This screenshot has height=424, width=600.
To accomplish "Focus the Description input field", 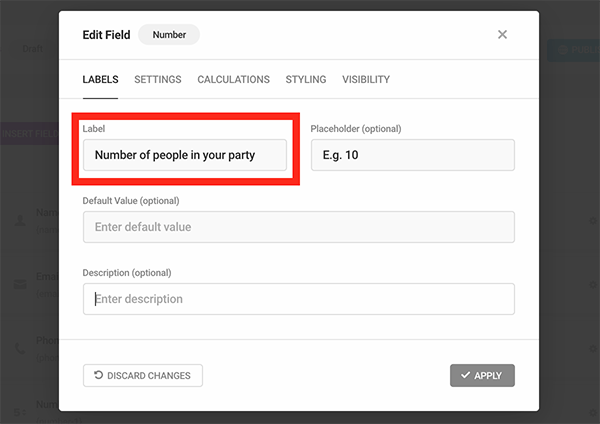I will [298, 299].
